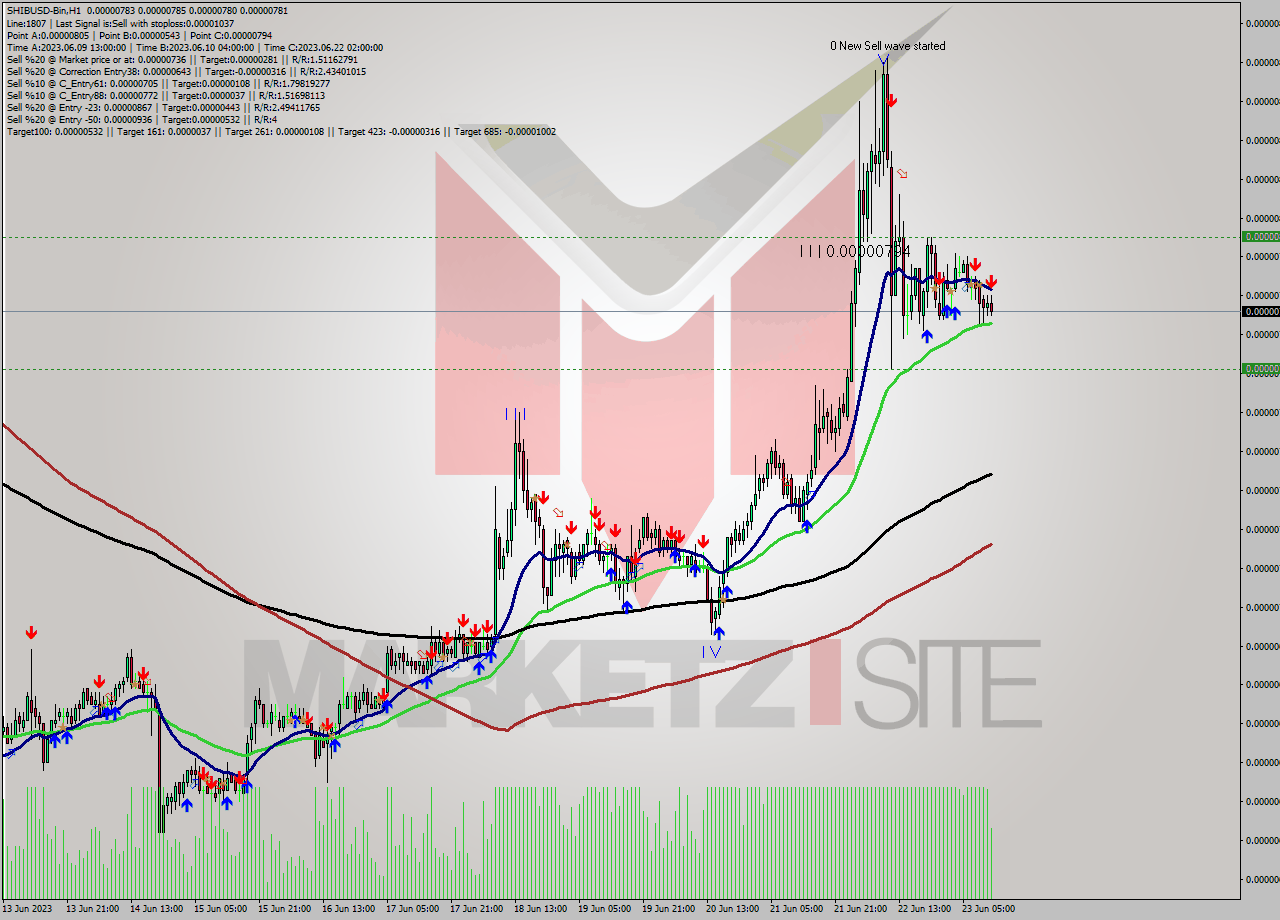Click the '17 Jun 05:00' time label
Screen dimensions: 1280x920
coord(413,909)
